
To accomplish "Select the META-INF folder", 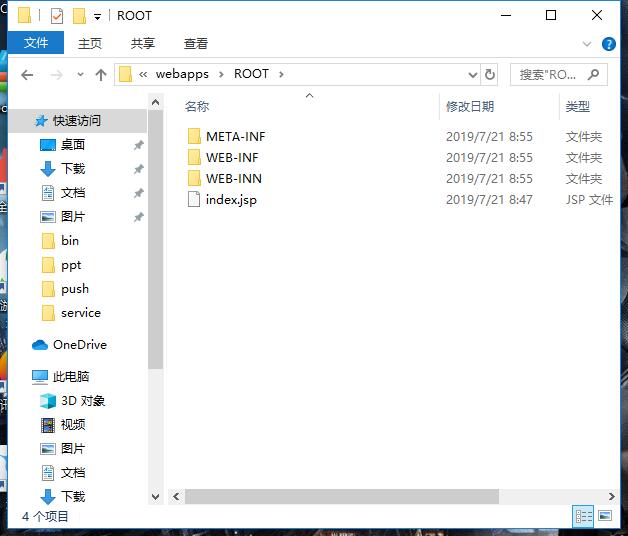I will 236,137.
